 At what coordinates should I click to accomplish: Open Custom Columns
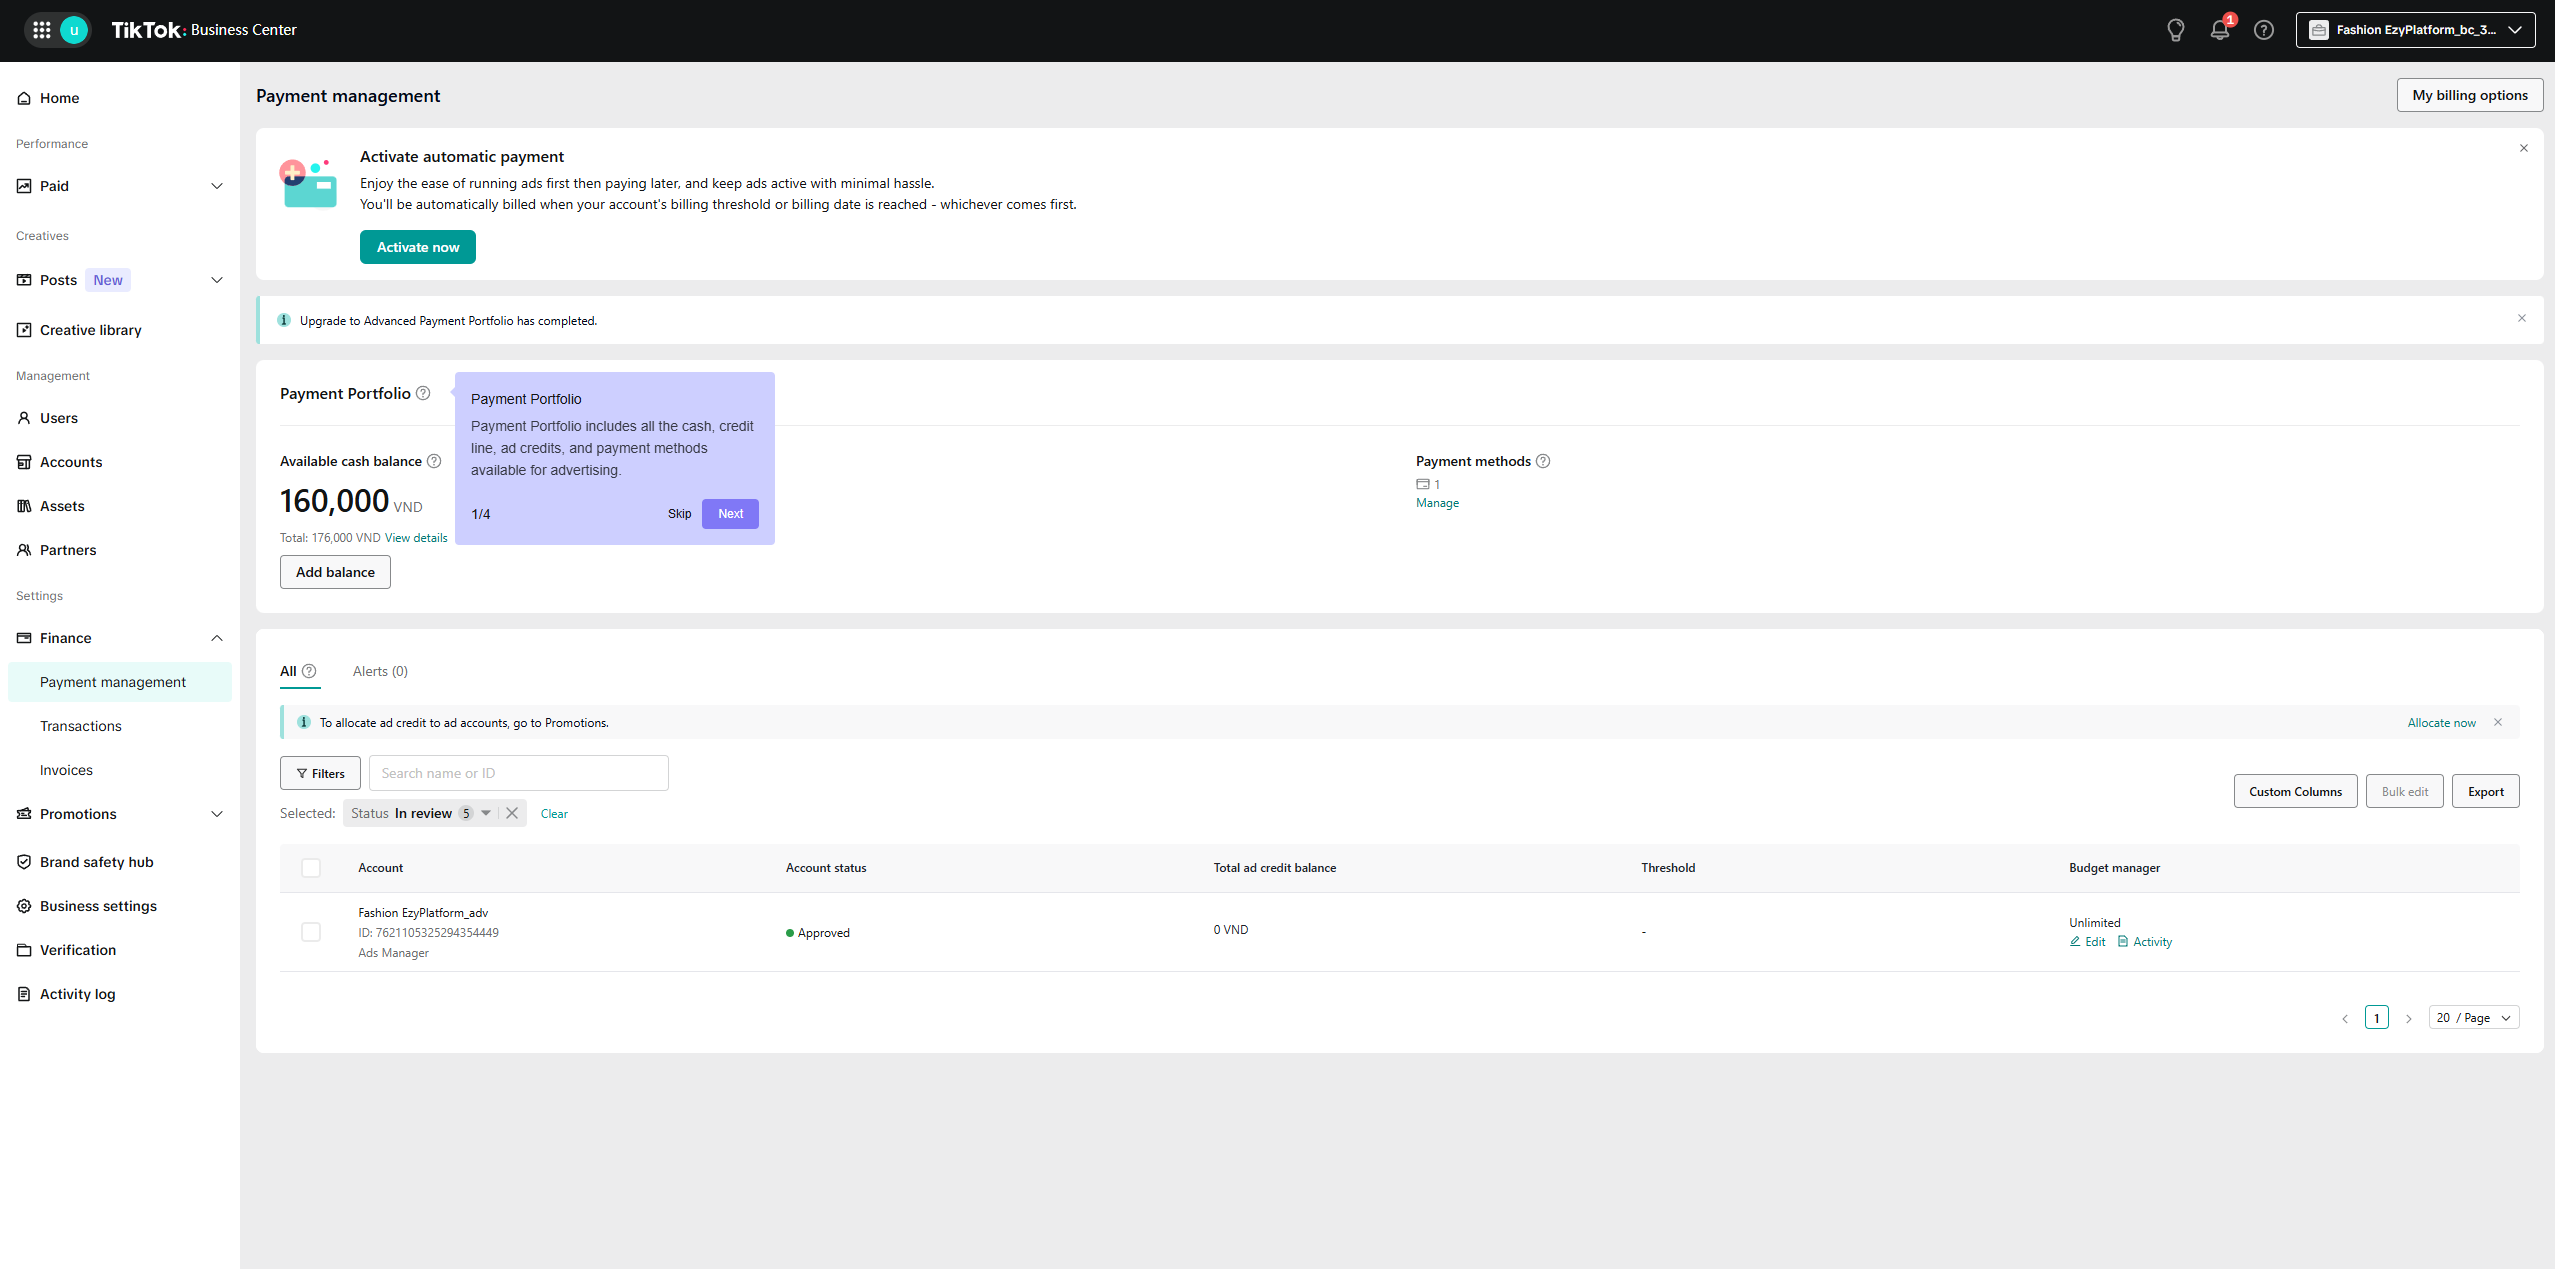[x=2295, y=791]
